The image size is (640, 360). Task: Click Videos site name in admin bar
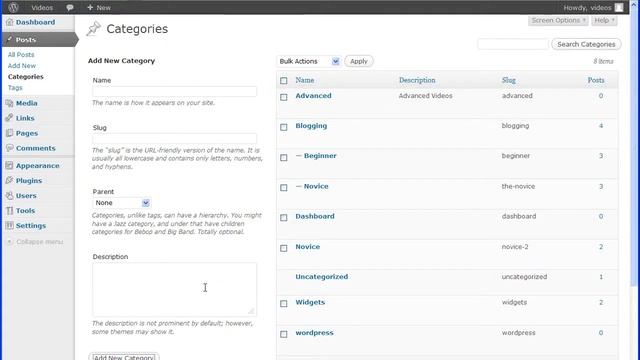[x=42, y=7]
